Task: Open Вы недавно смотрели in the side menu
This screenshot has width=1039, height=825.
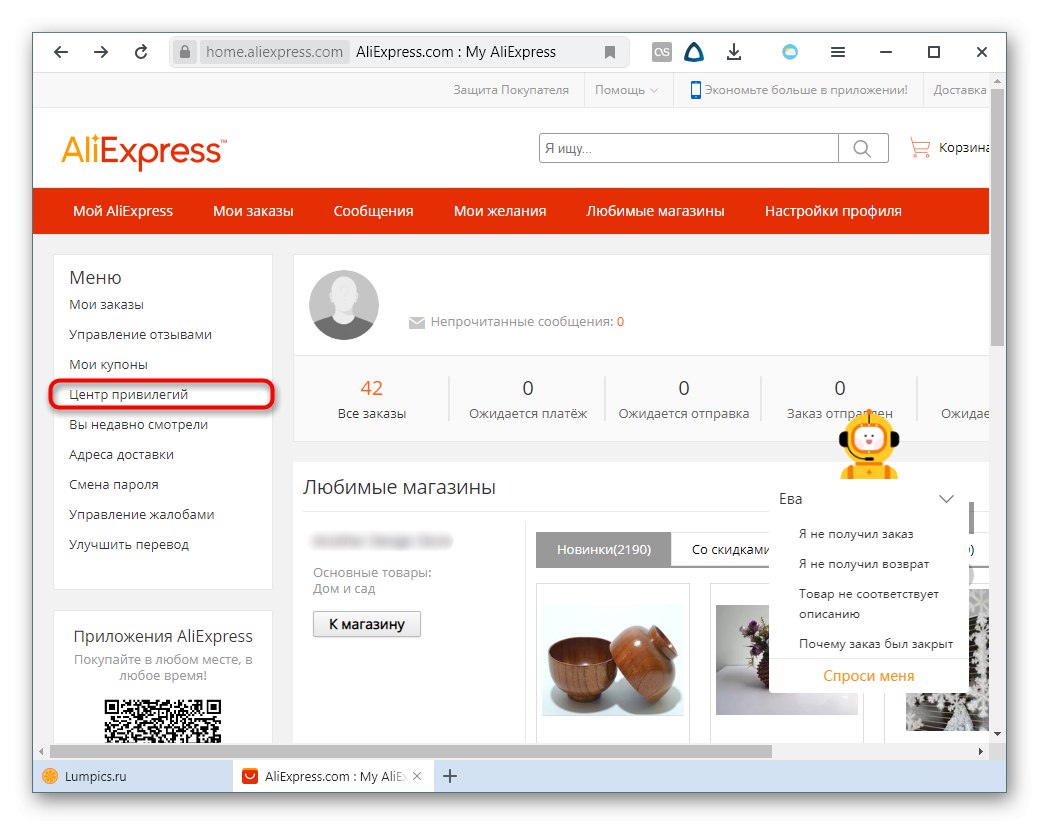Action: coord(138,424)
